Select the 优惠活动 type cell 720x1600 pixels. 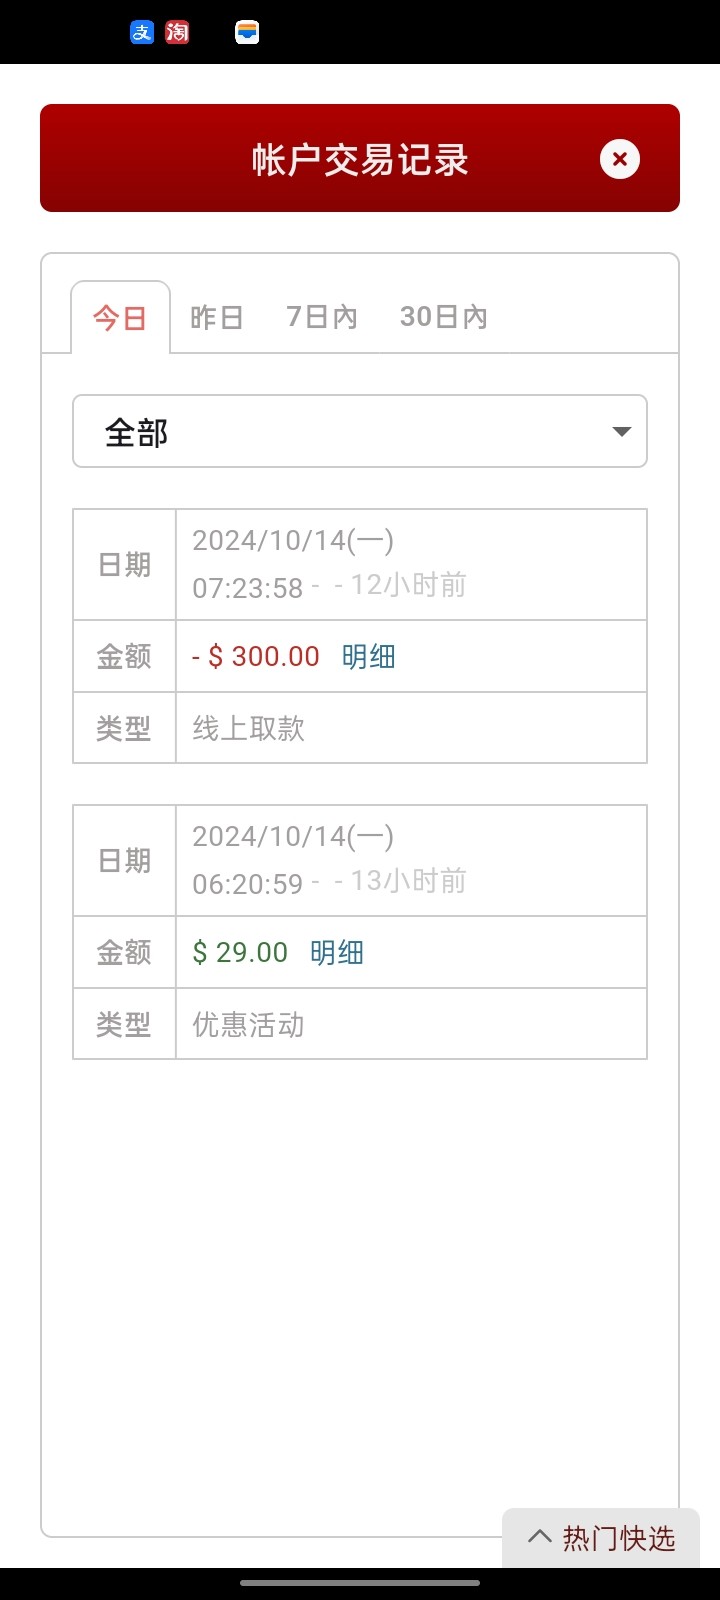coord(248,1025)
